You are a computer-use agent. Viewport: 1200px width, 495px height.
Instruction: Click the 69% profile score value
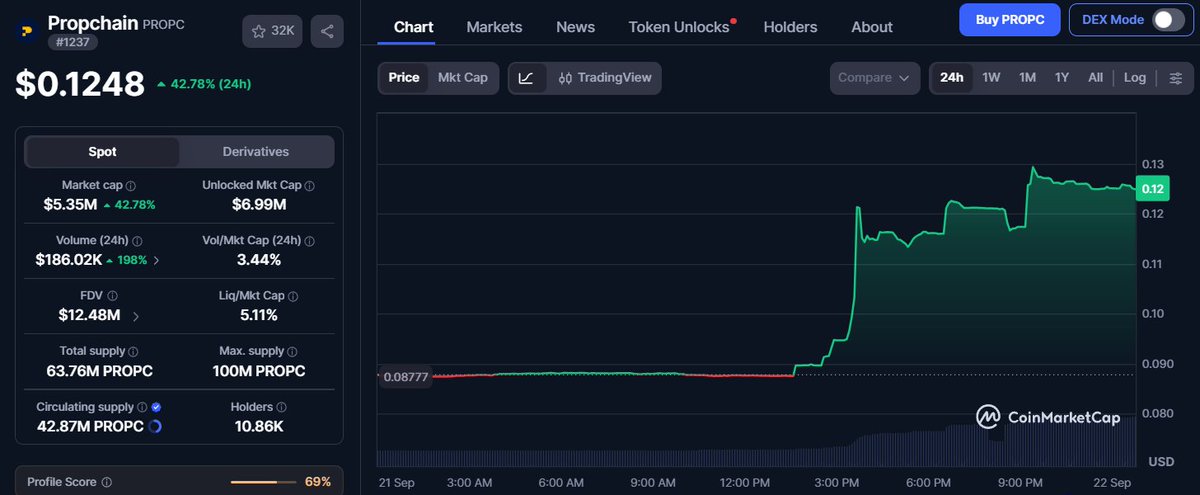[x=318, y=482]
